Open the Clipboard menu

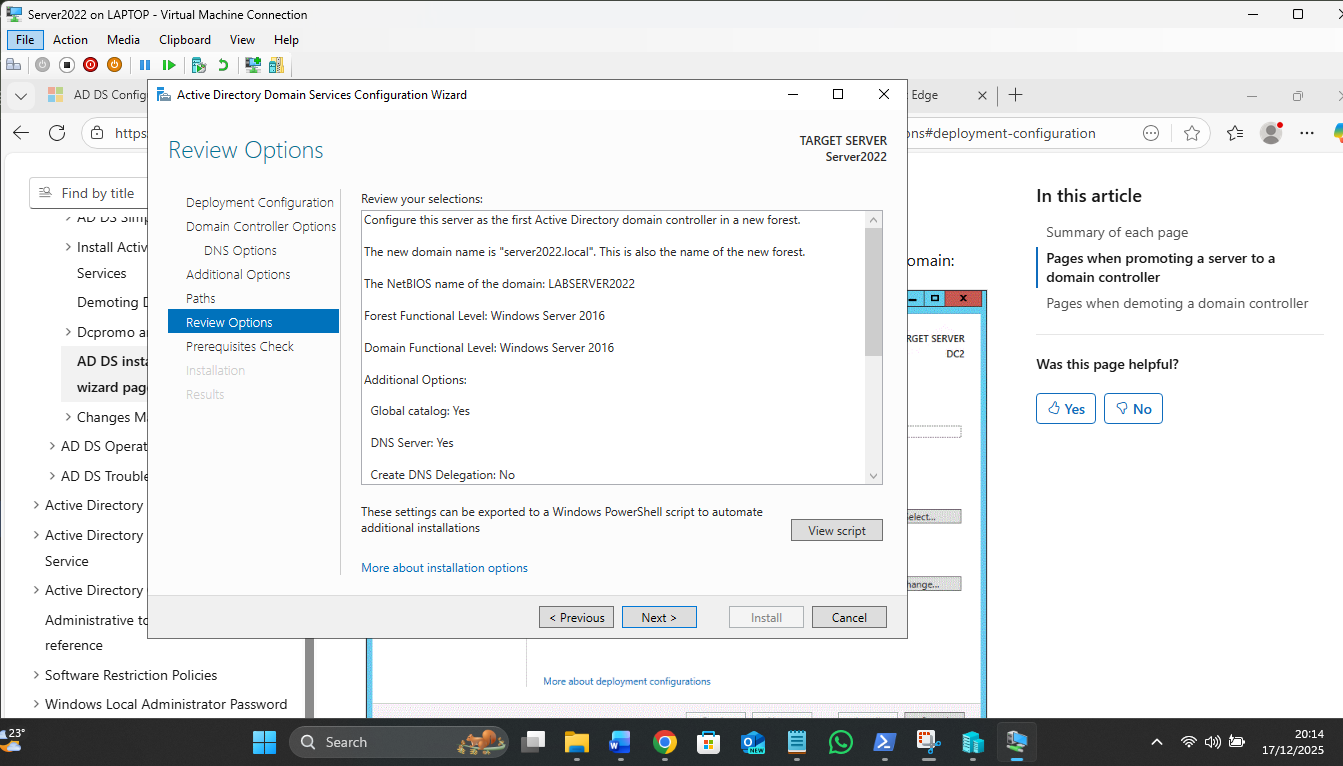[x=185, y=40]
